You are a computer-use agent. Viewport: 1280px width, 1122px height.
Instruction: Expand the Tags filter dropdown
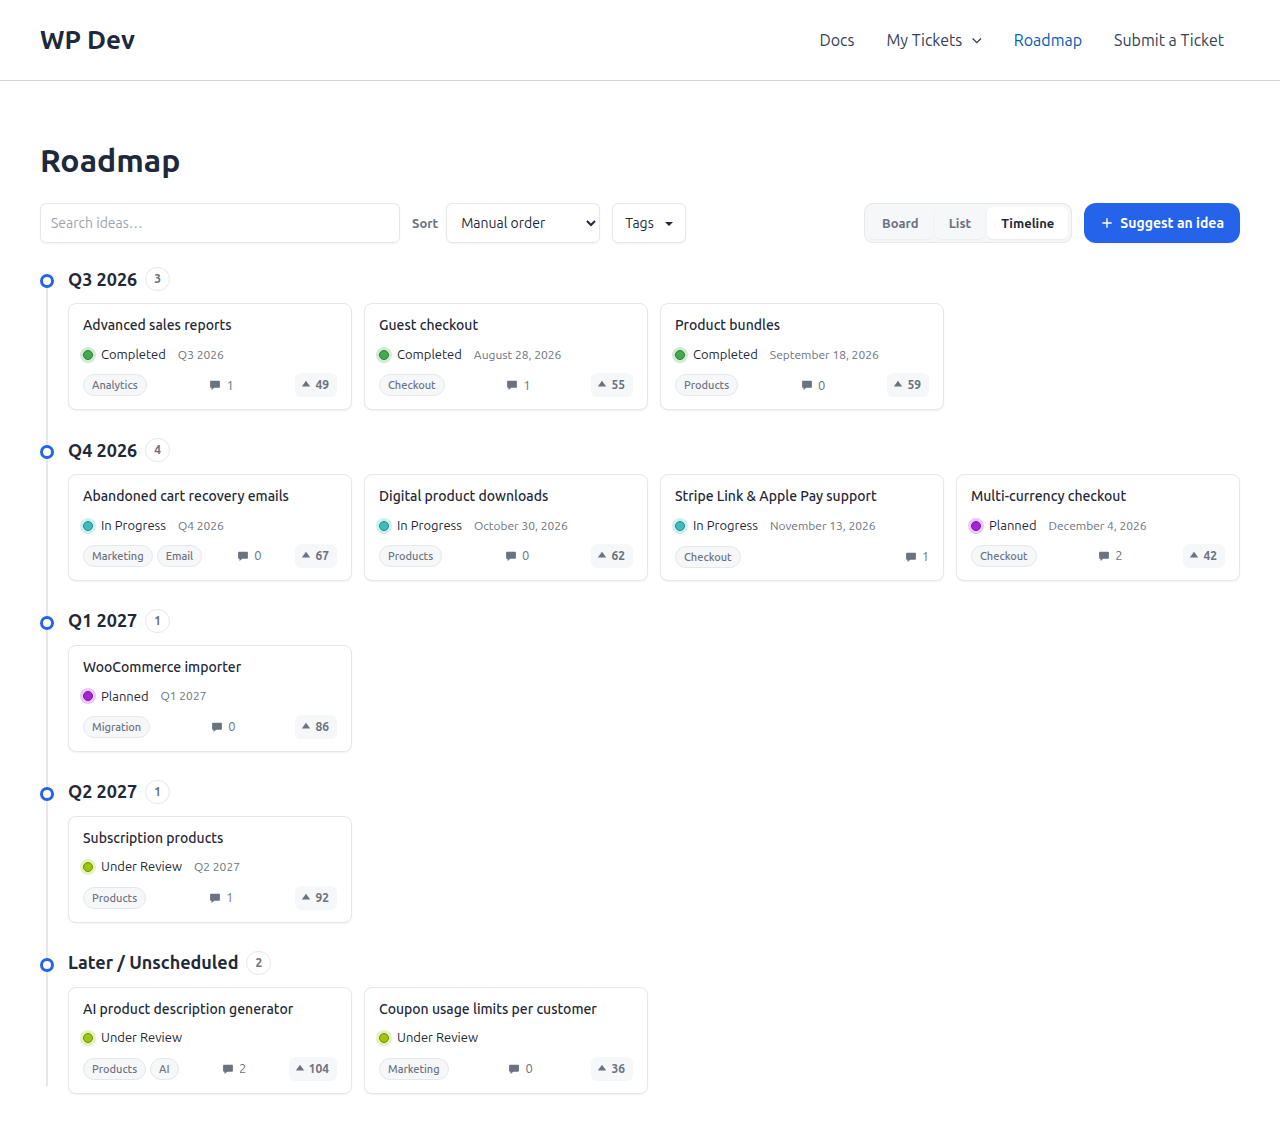pyautogui.click(x=649, y=223)
